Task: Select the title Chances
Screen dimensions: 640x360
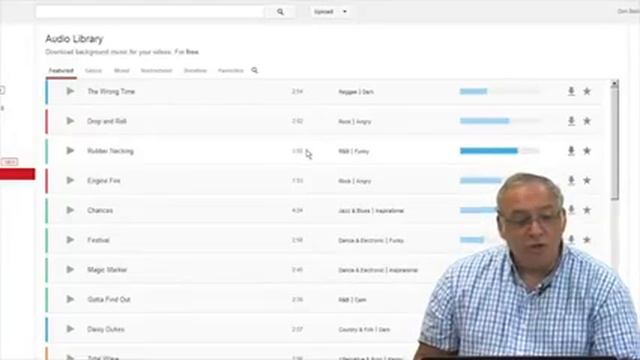Action: (100, 210)
